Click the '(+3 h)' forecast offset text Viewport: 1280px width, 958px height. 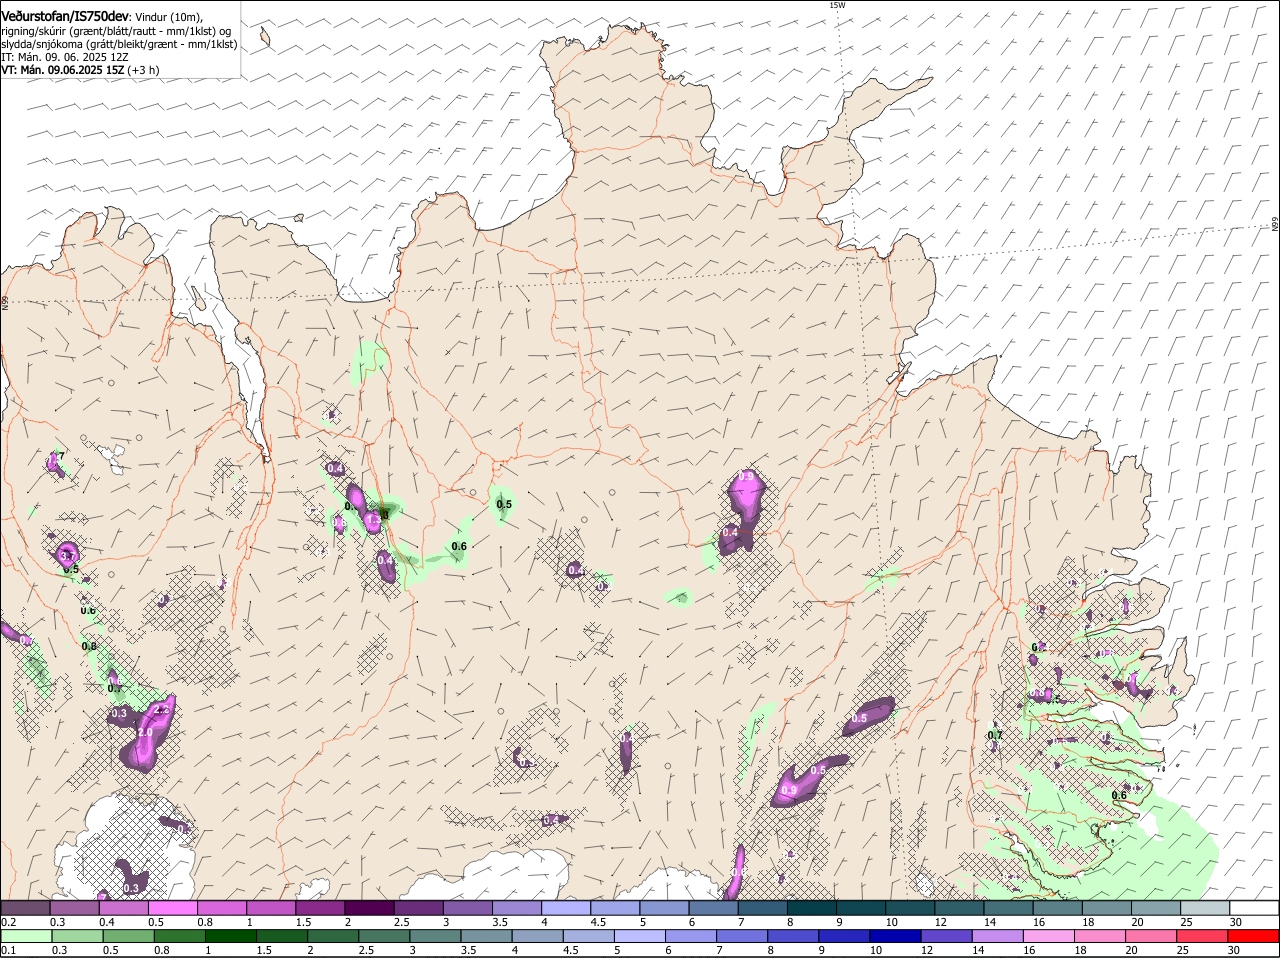[x=143, y=70]
